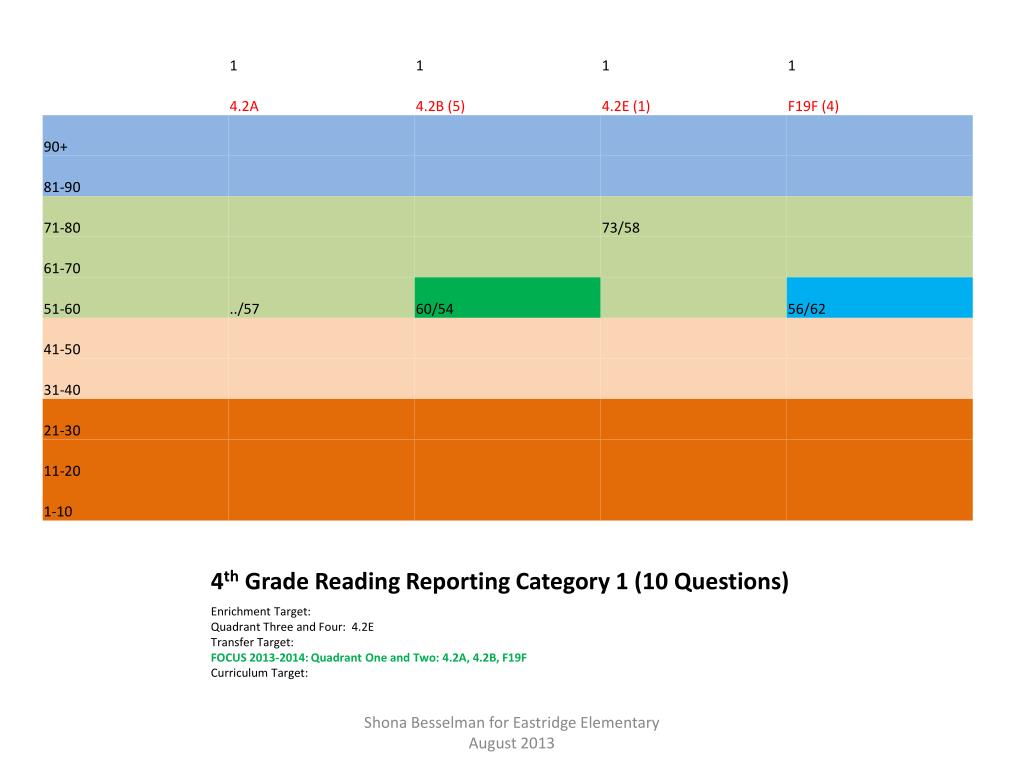The height and width of the screenshot is (768, 1024).
Task: Click the 31-40 row label
Action: click(x=62, y=390)
